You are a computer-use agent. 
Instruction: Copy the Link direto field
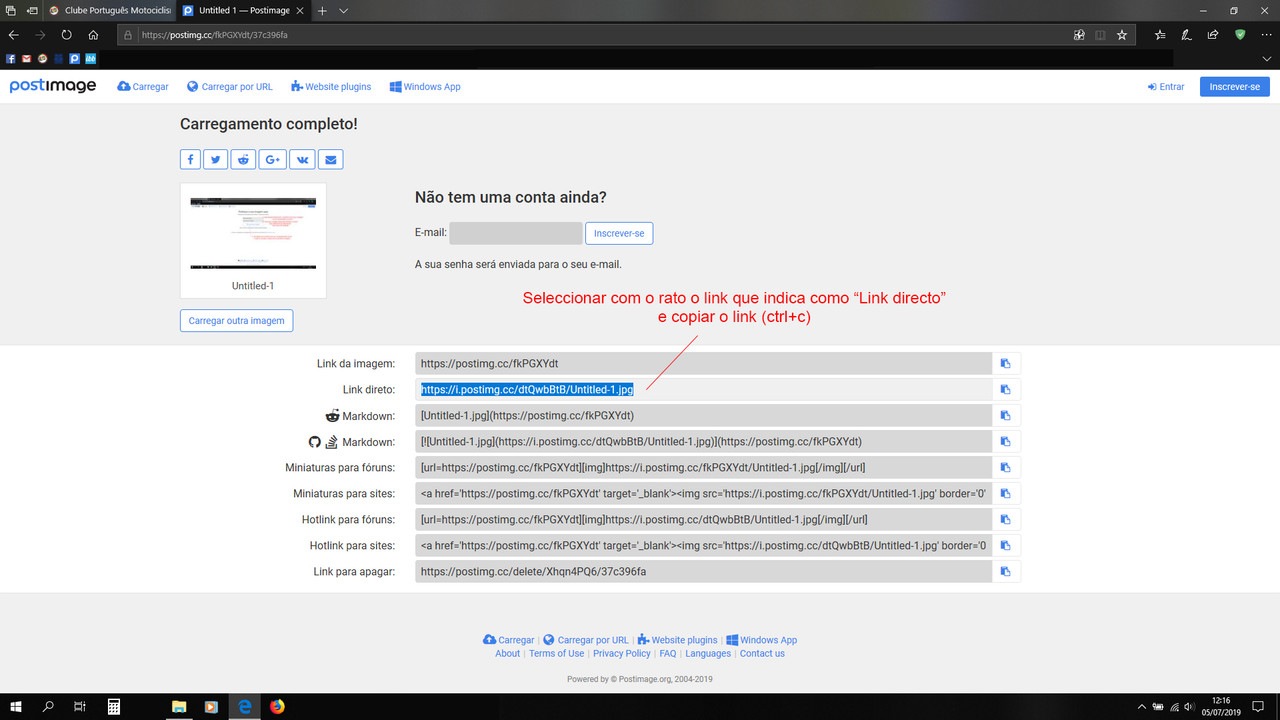point(1006,389)
